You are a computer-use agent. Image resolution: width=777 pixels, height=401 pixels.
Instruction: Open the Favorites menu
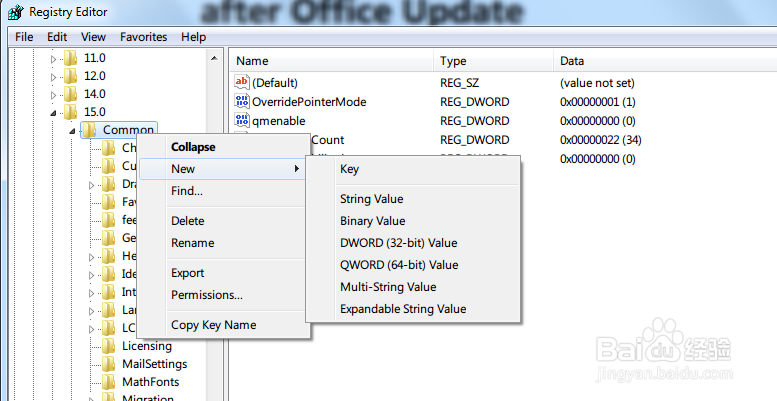point(144,37)
